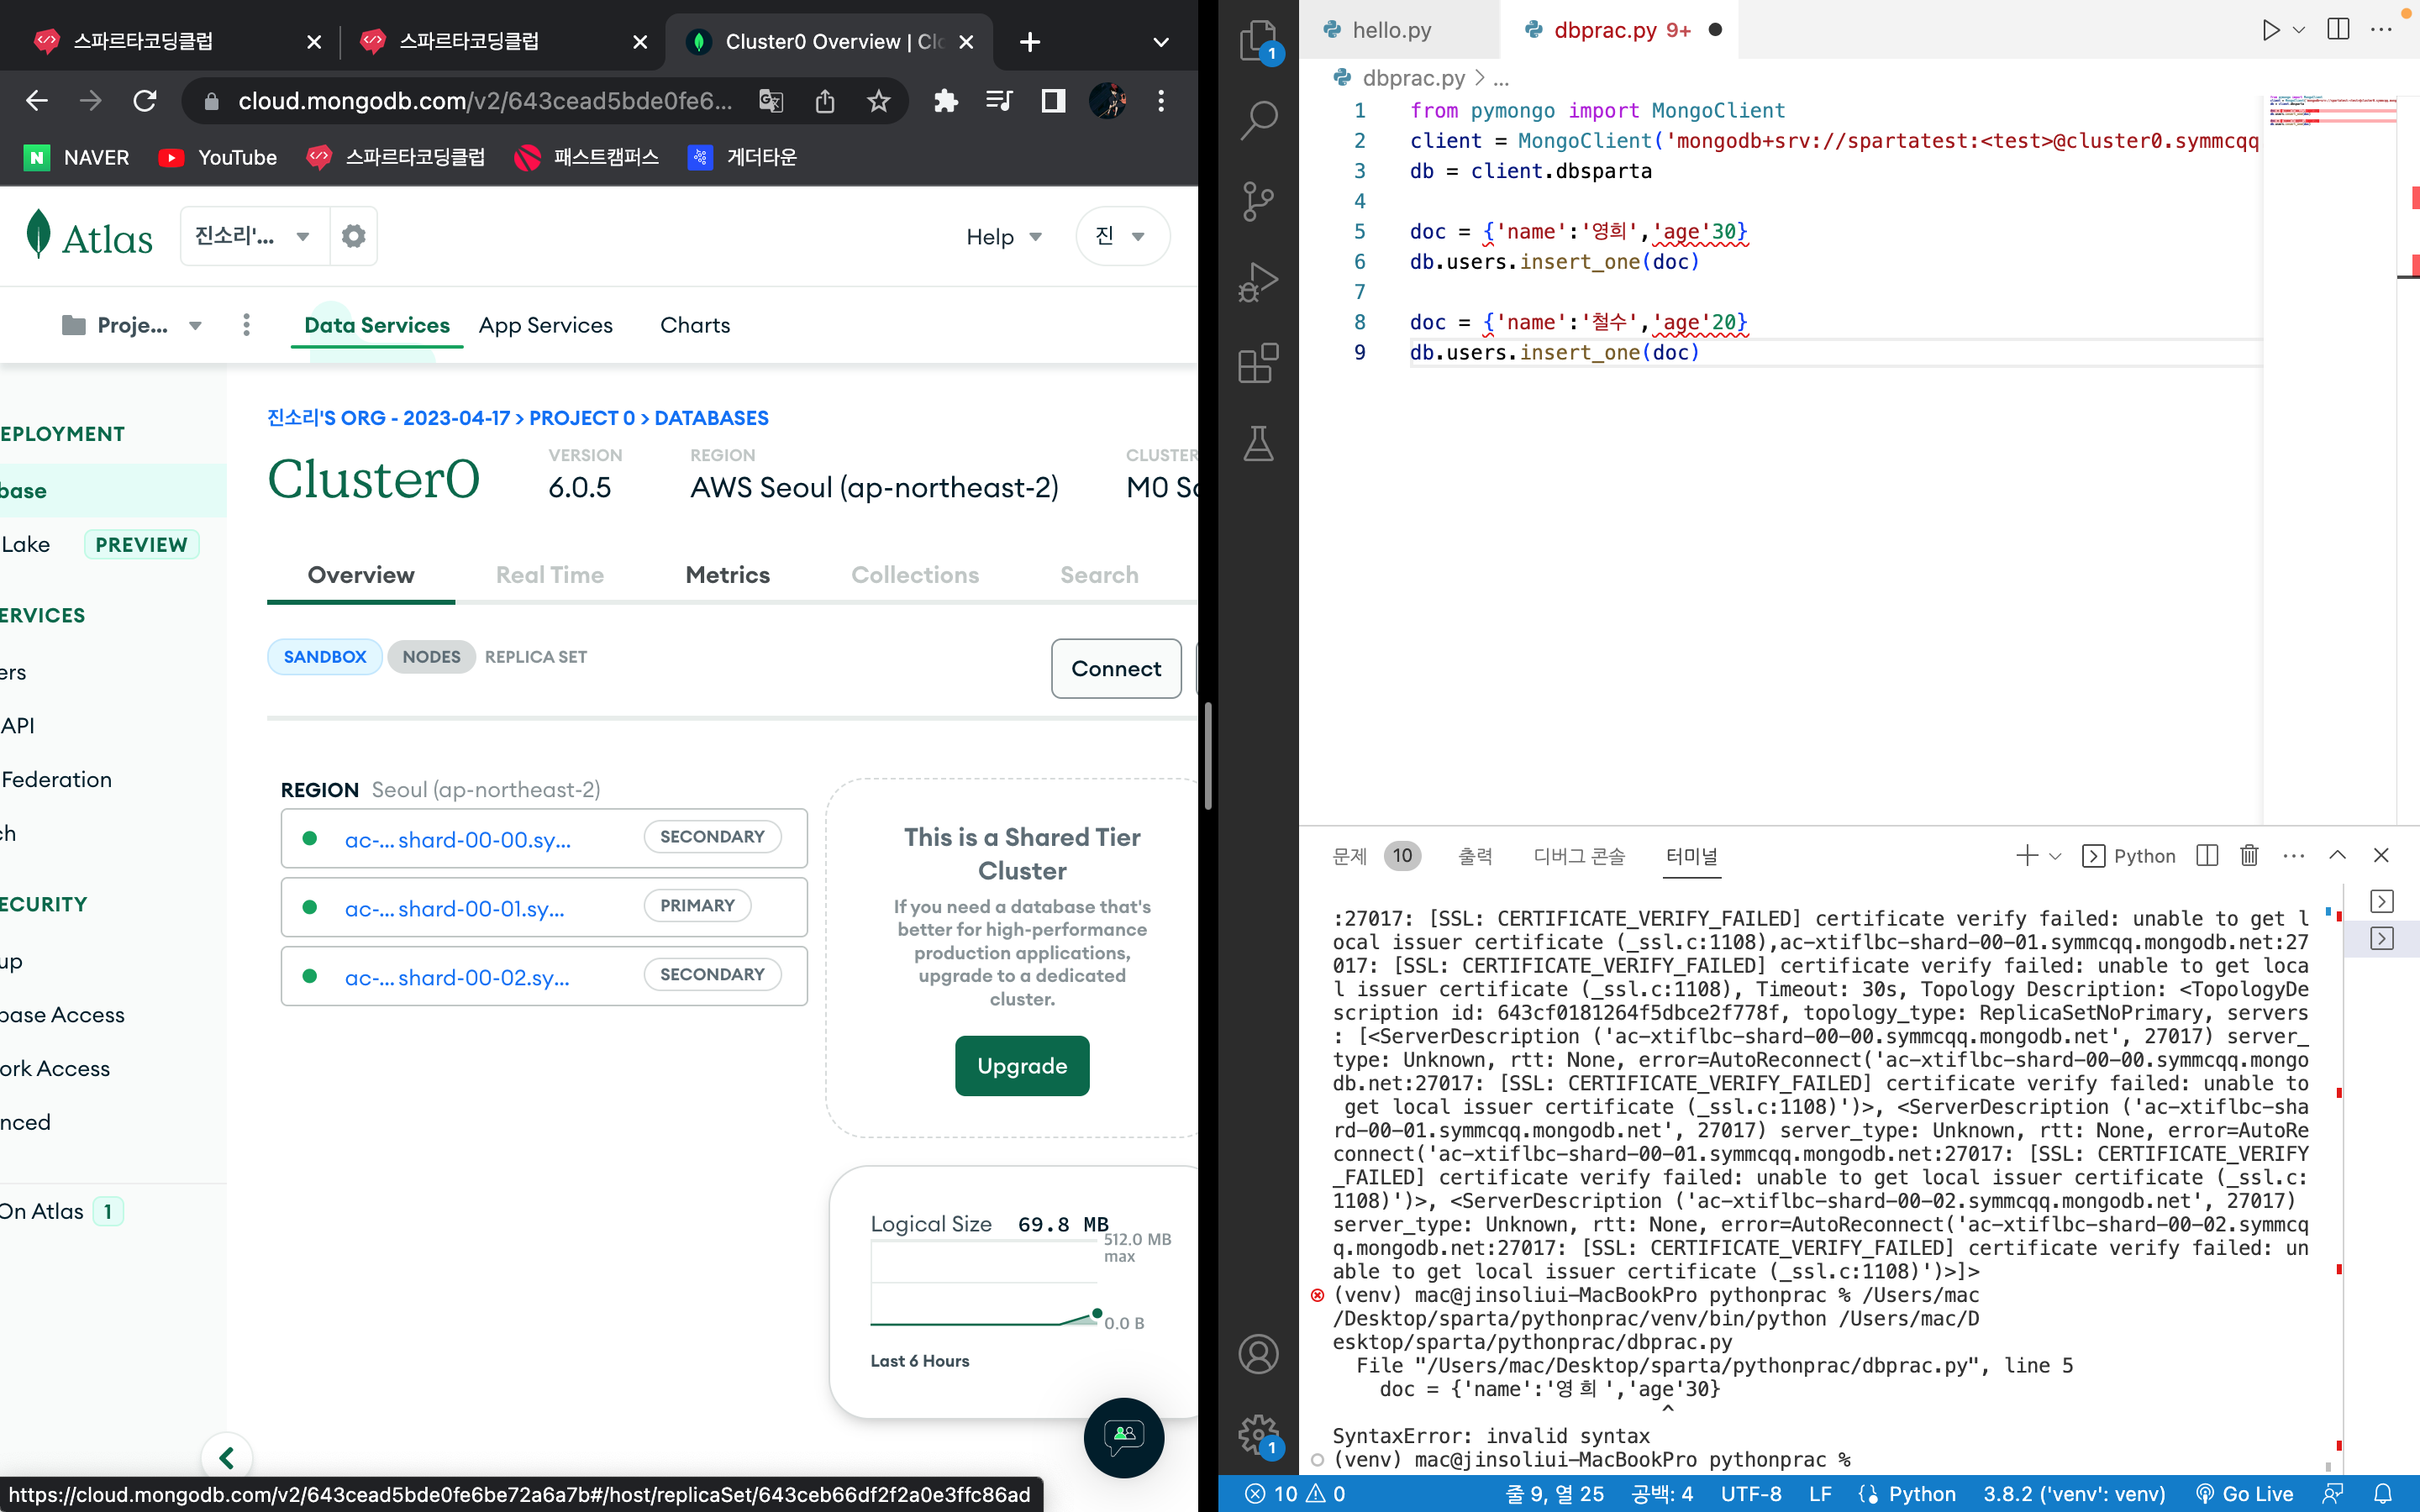Viewport: 2420px width, 1512px height.
Task: Open the Chrome extensions puzzle icon
Action: 945,101
